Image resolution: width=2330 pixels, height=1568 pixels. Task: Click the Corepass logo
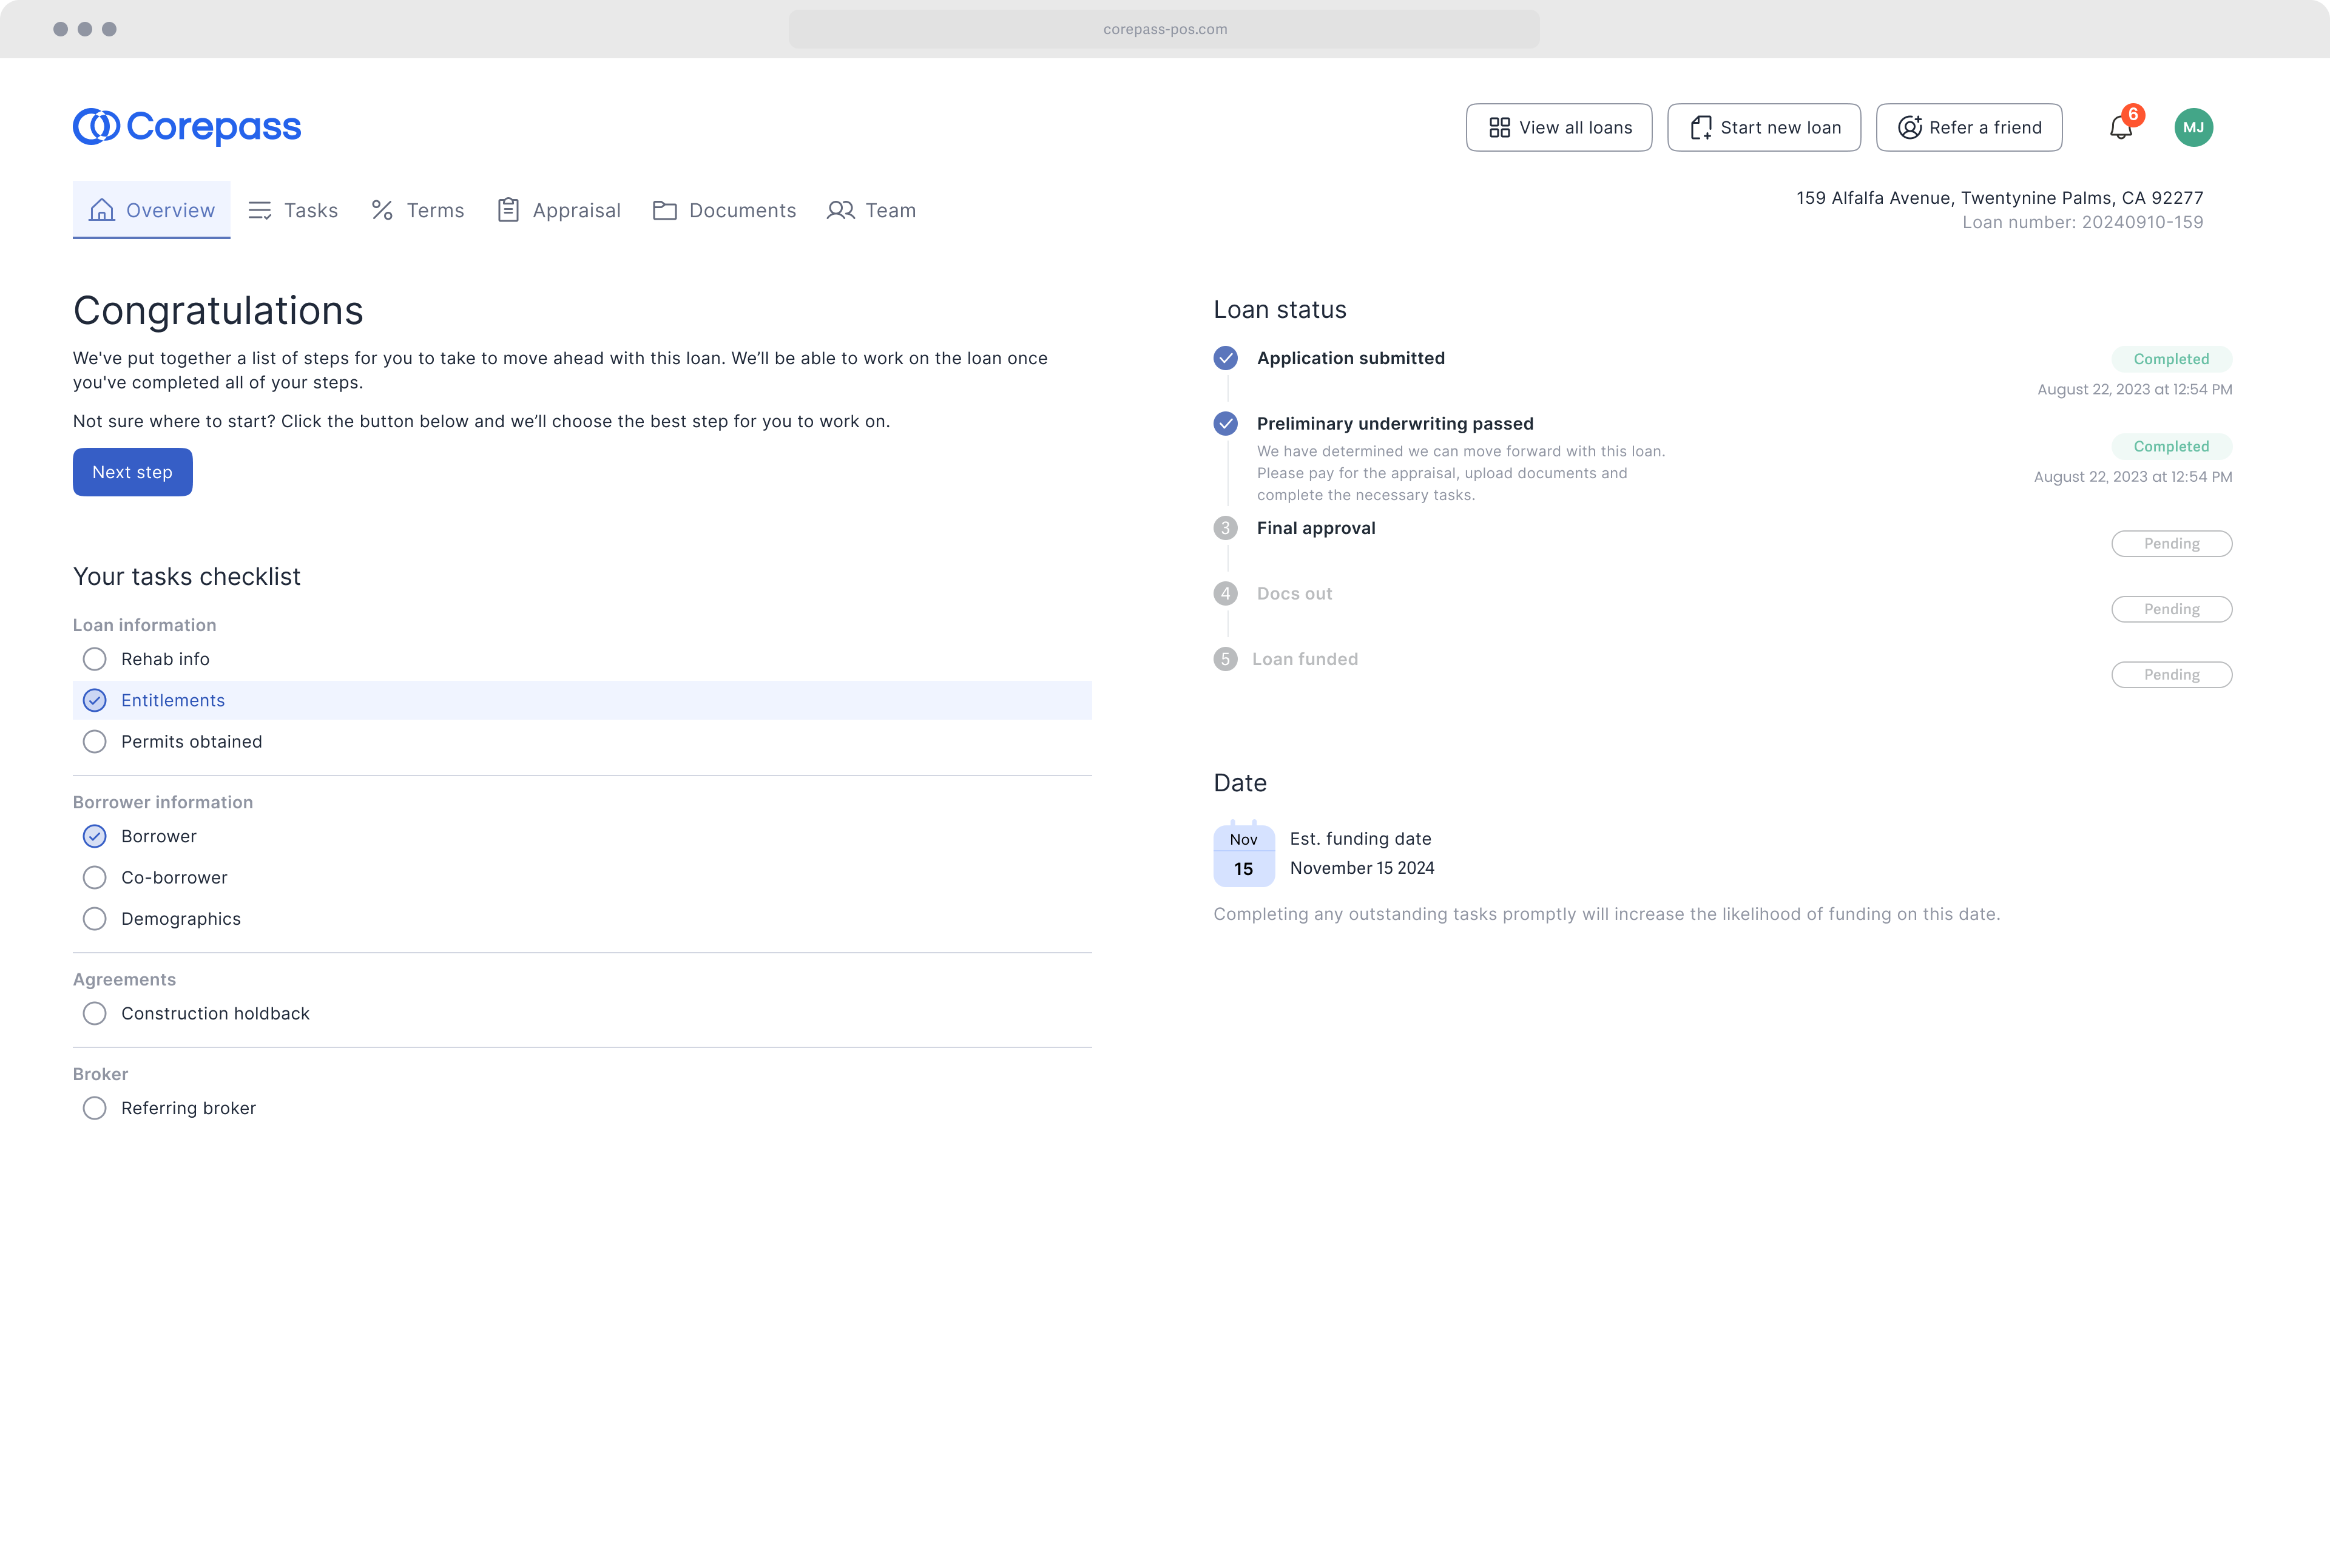(187, 127)
